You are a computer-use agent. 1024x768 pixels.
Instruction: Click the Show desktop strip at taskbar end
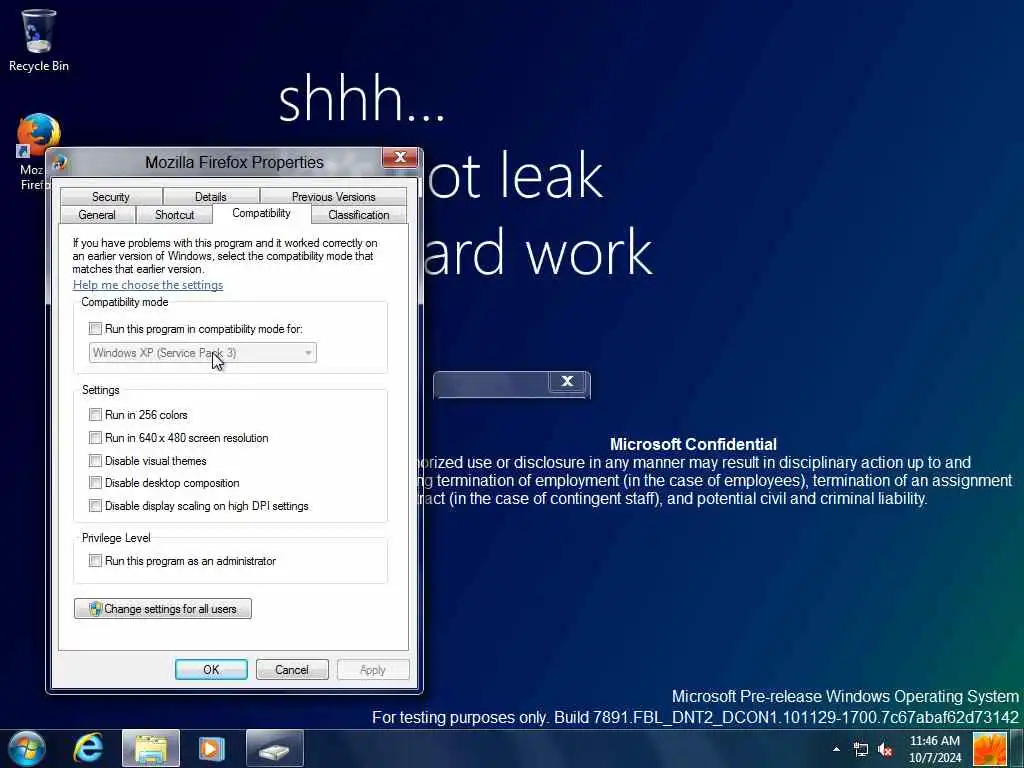(x=1016, y=749)
